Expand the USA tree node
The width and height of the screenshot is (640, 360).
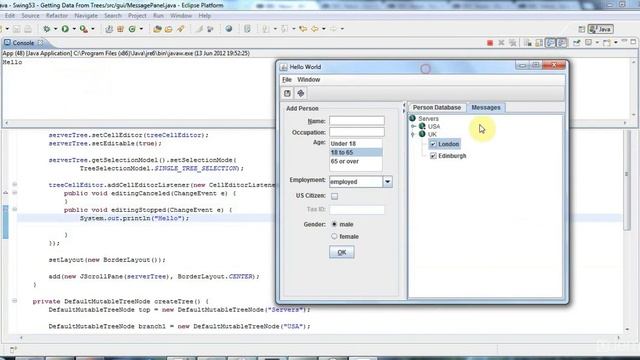click(x=413, y=127)
